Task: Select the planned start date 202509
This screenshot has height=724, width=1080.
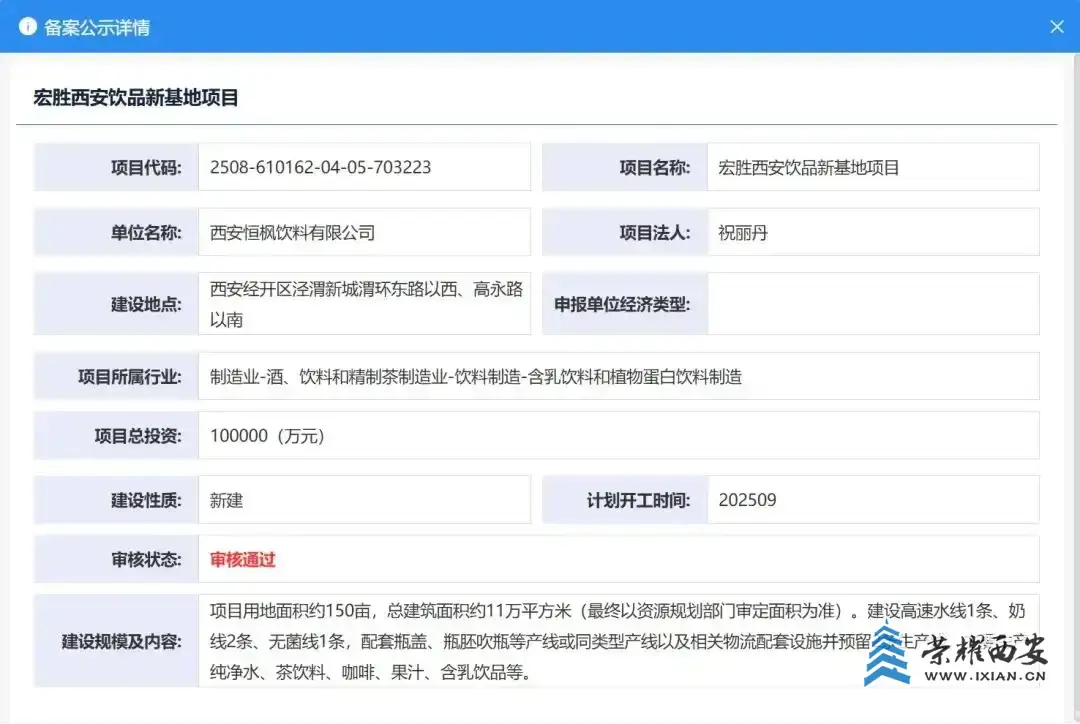Action: coord(747,500)
